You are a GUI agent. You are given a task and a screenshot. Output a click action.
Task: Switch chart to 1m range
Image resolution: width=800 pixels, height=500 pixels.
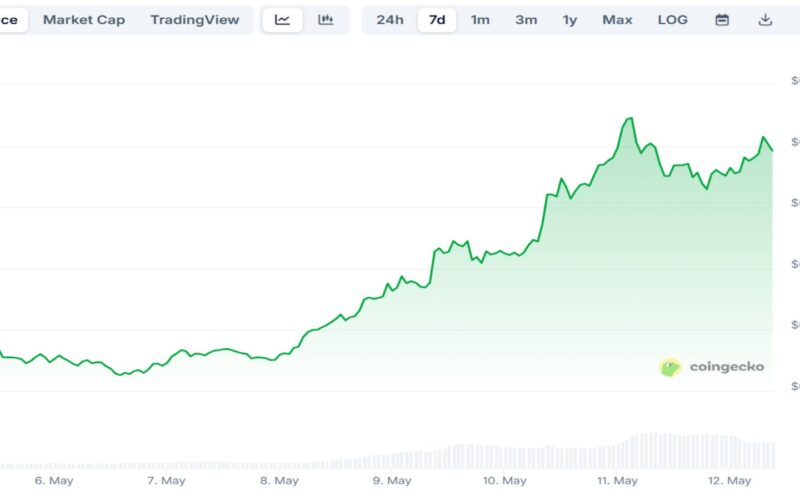pos(480,20)
